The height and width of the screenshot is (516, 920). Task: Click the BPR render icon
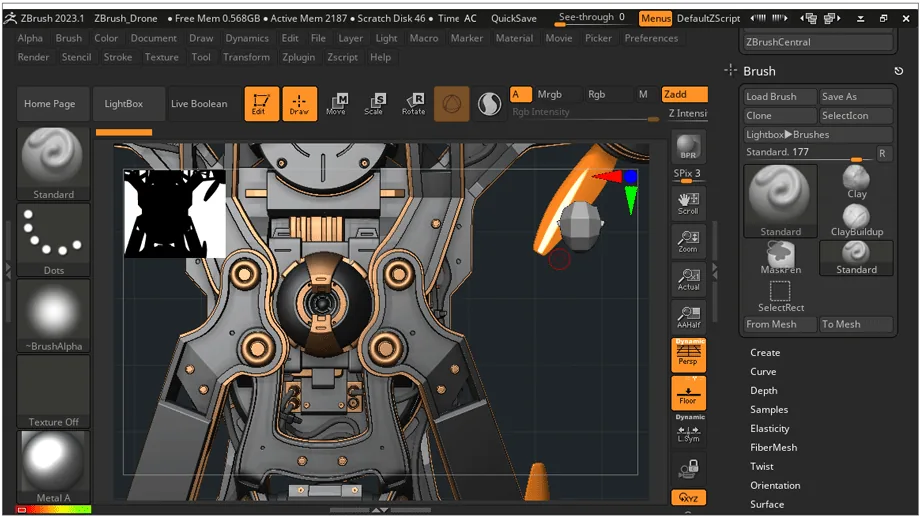(x=688, y=146)
